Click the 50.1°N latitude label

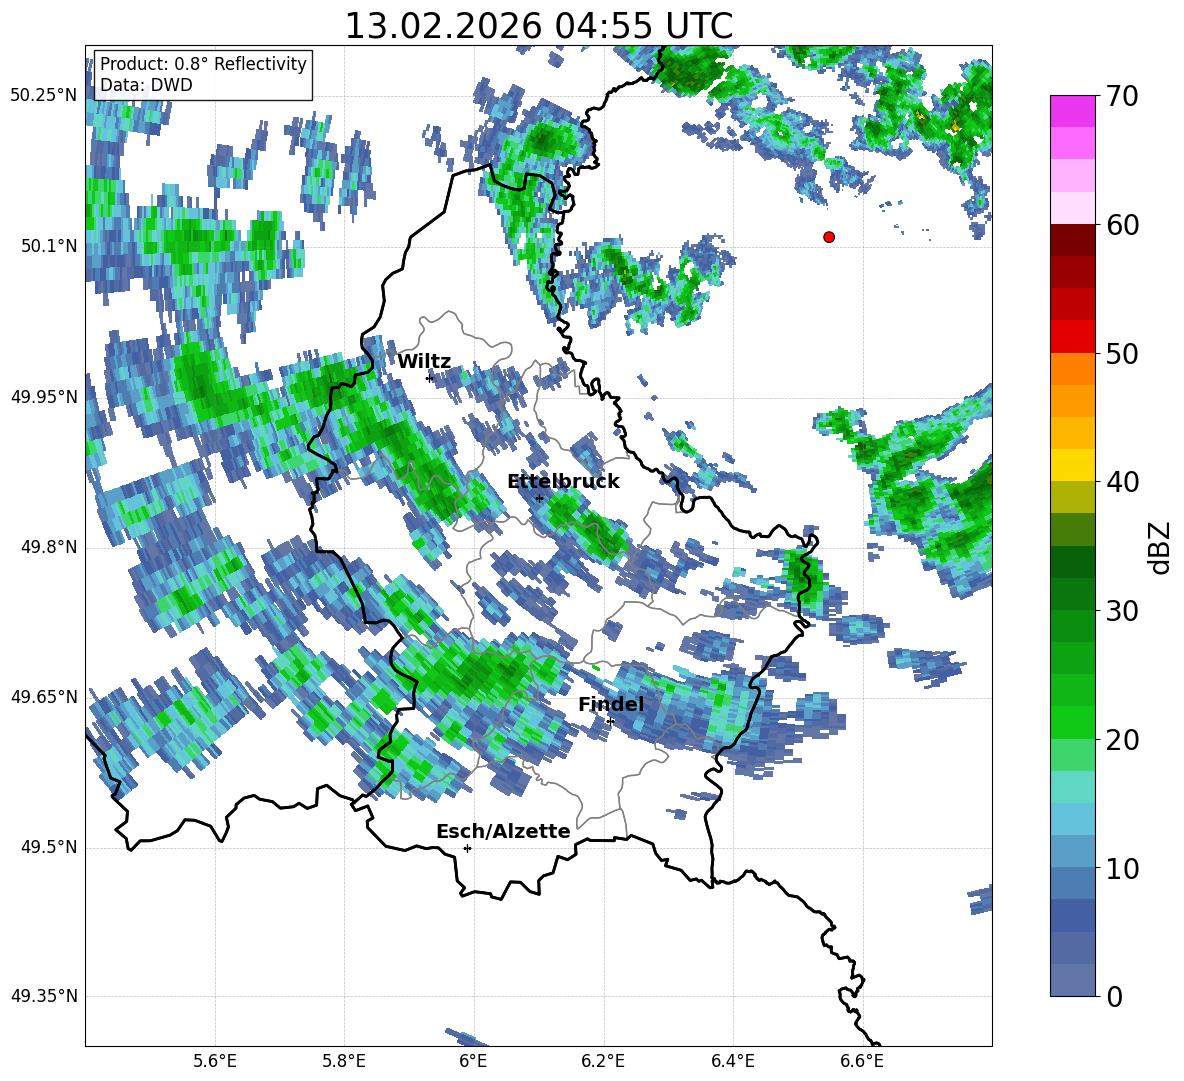pyautogui.click(x=49, y=246)
